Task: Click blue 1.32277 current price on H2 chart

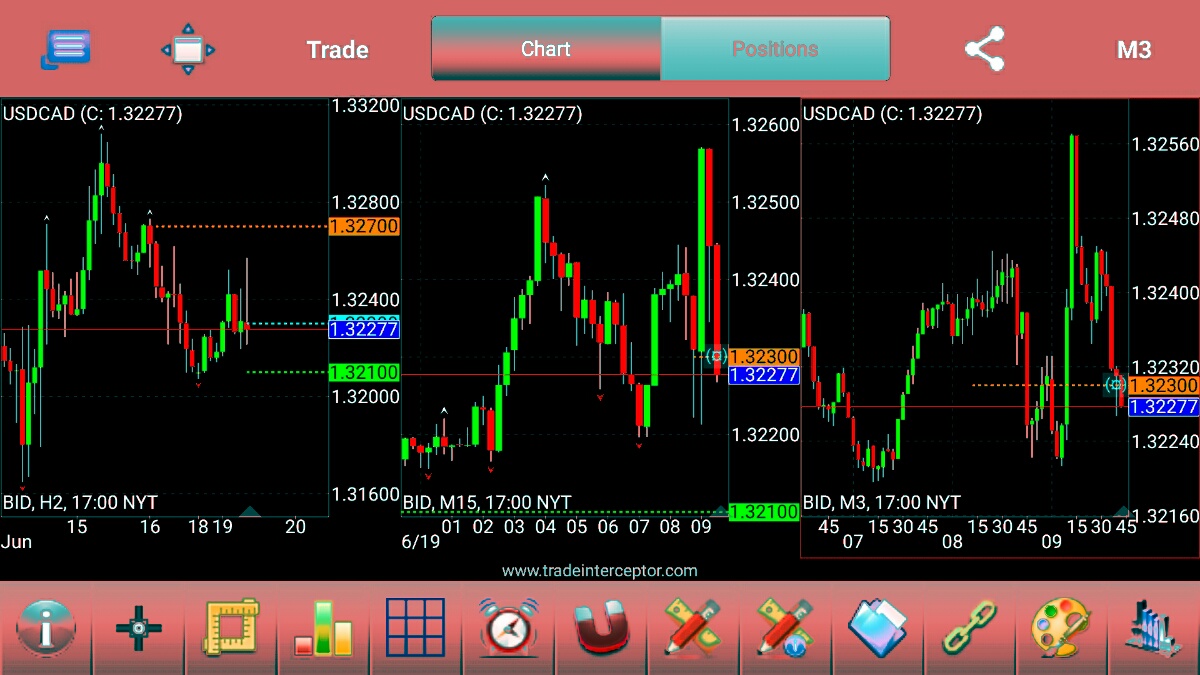Action: [x=364, y=329]
